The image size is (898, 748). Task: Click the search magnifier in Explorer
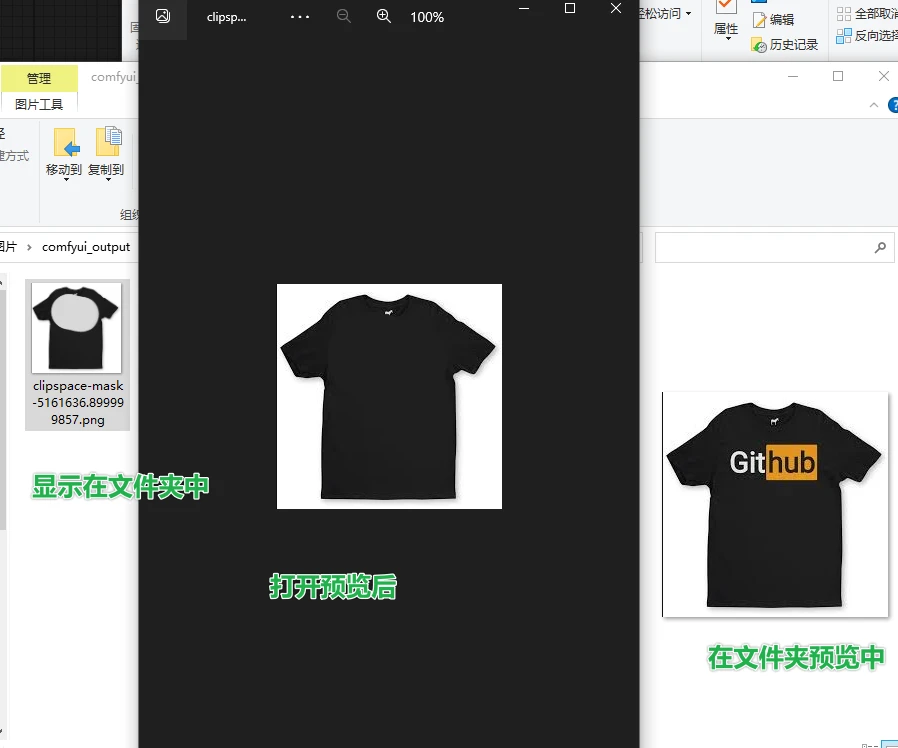click(x=880, y=247)
